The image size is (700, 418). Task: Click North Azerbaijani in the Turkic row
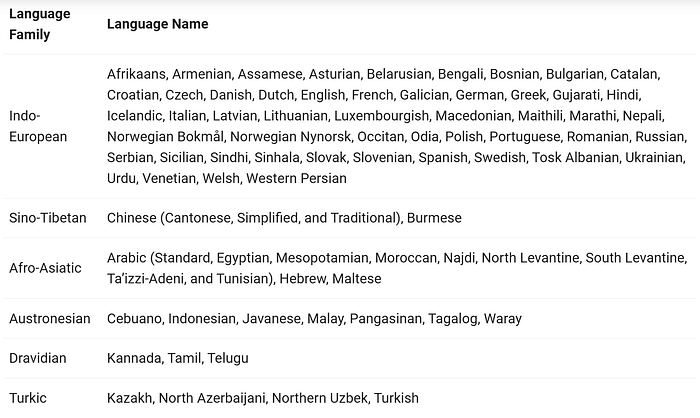[212, 398]
